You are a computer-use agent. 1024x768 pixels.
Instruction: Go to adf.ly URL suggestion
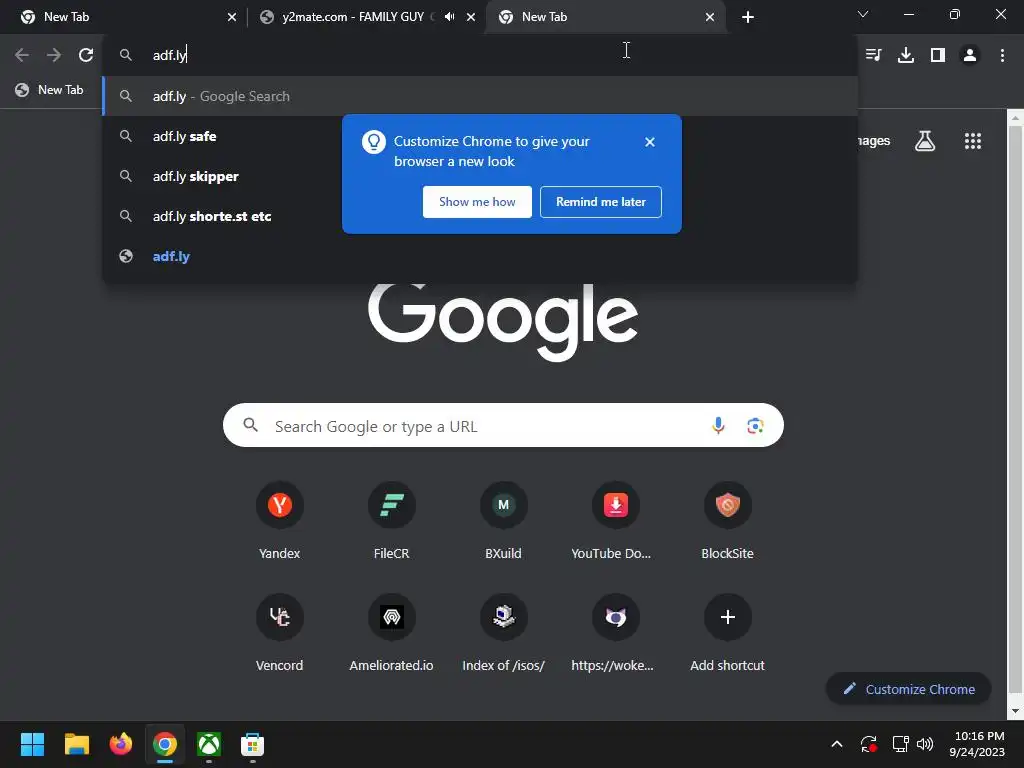click(x=480, y=256)
